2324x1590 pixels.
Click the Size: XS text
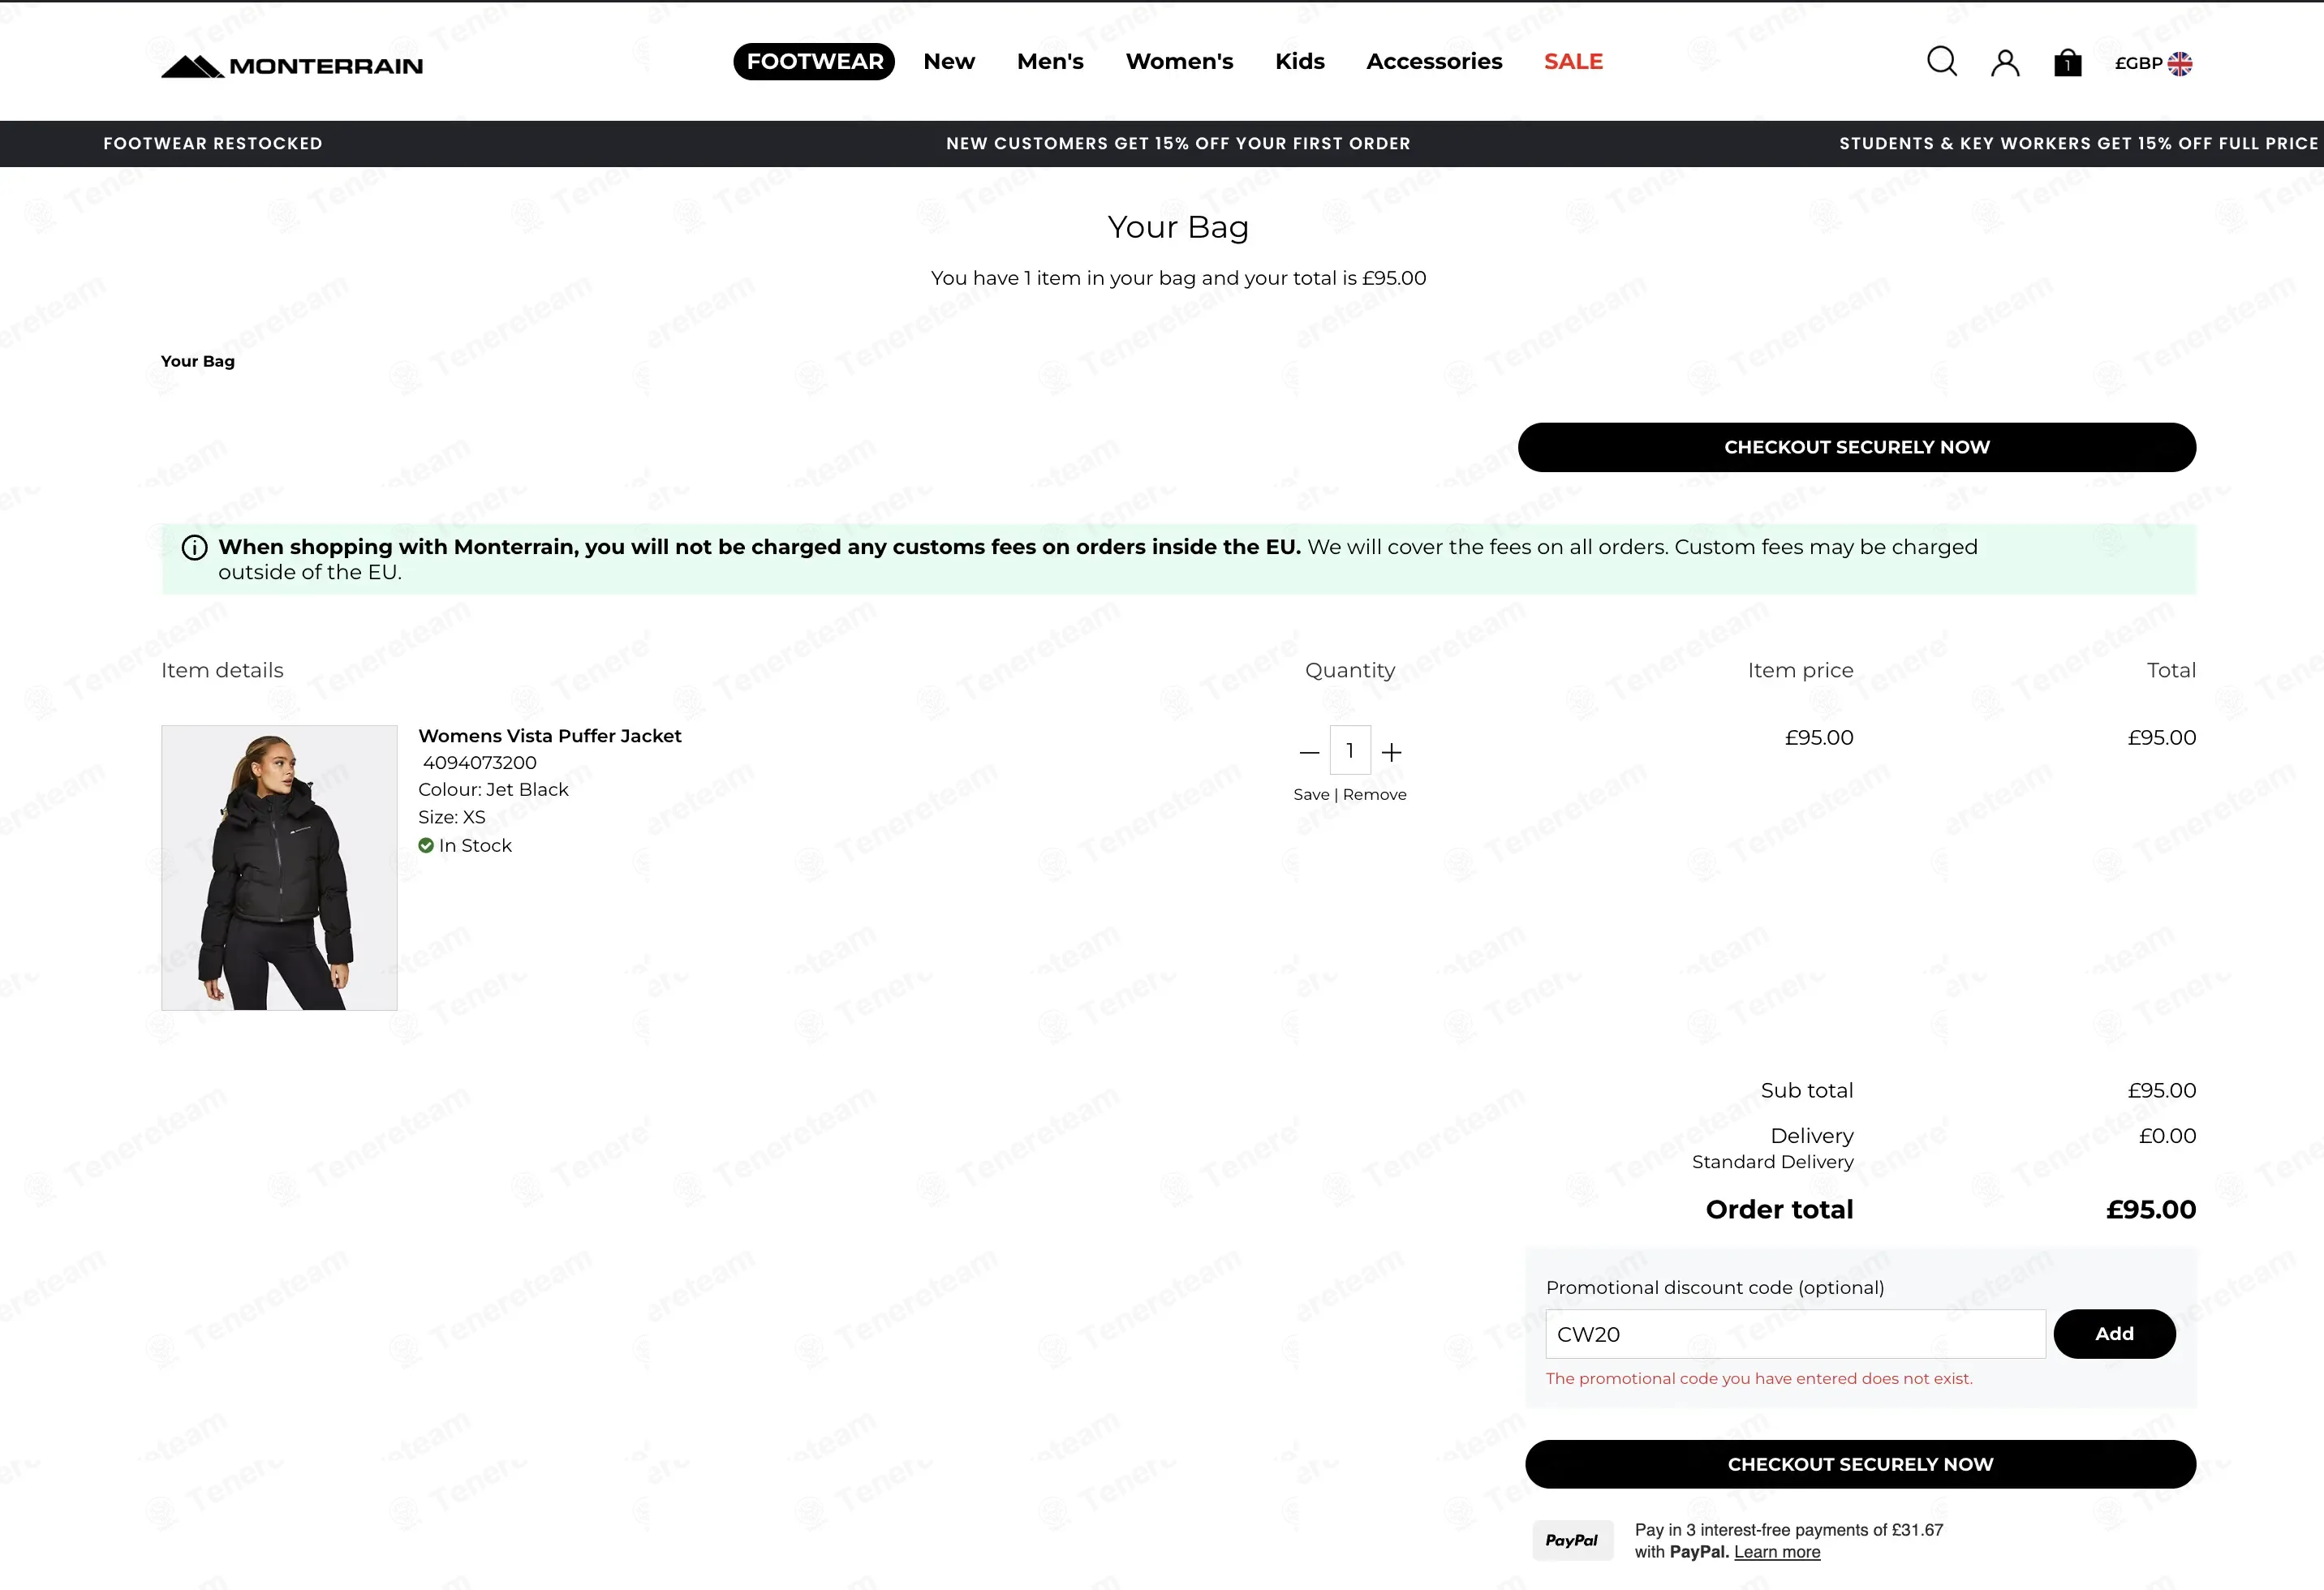452,818
